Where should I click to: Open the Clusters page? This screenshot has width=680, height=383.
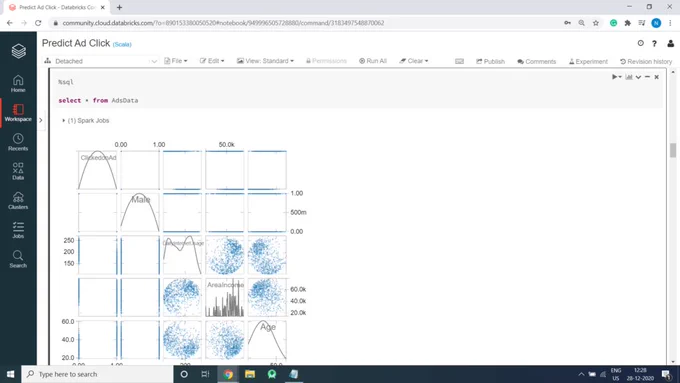[x=18, y=200]
